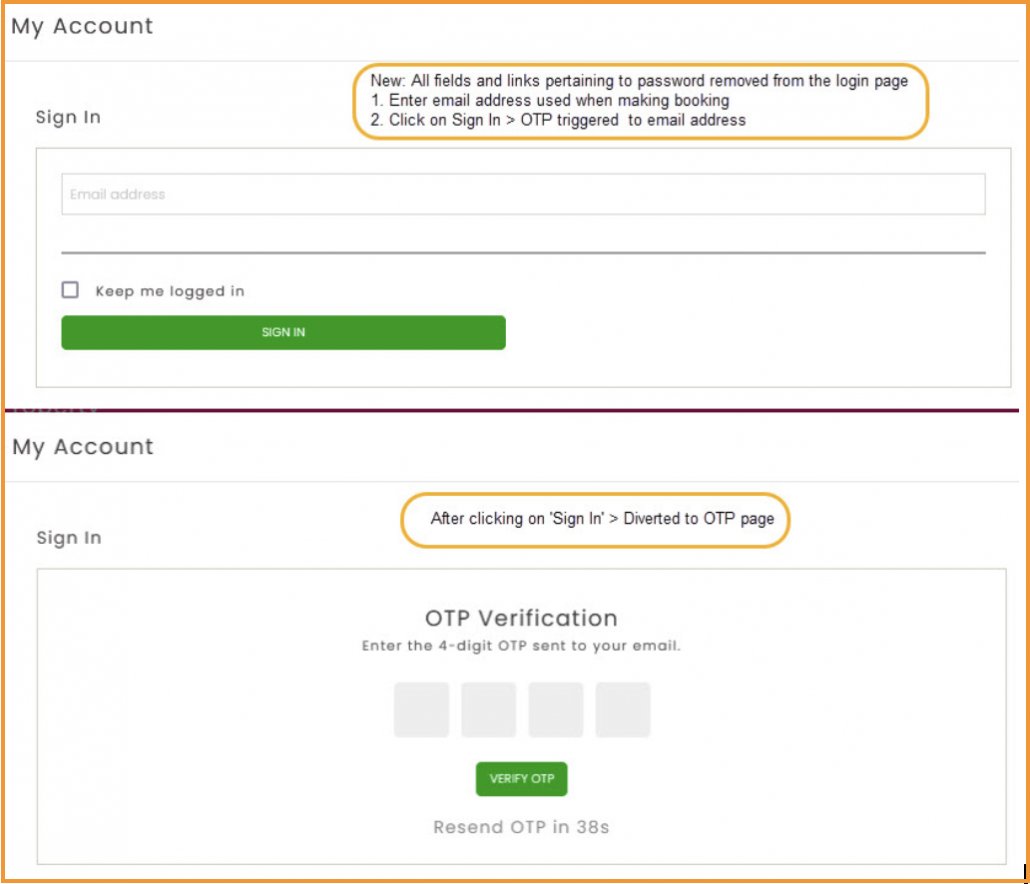1030x884 pixels.
Task: Click the My Account heading above the OTP form
Action: pyautogui.click(x=83, y=447)
